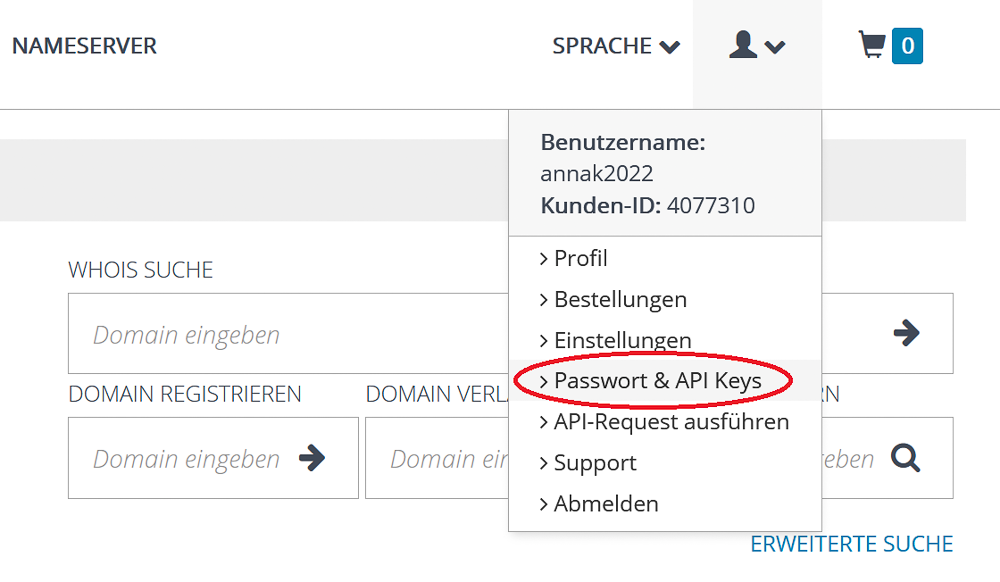
Task: Focus the WHOIS Suche domain field
Action: click(288, 333)
